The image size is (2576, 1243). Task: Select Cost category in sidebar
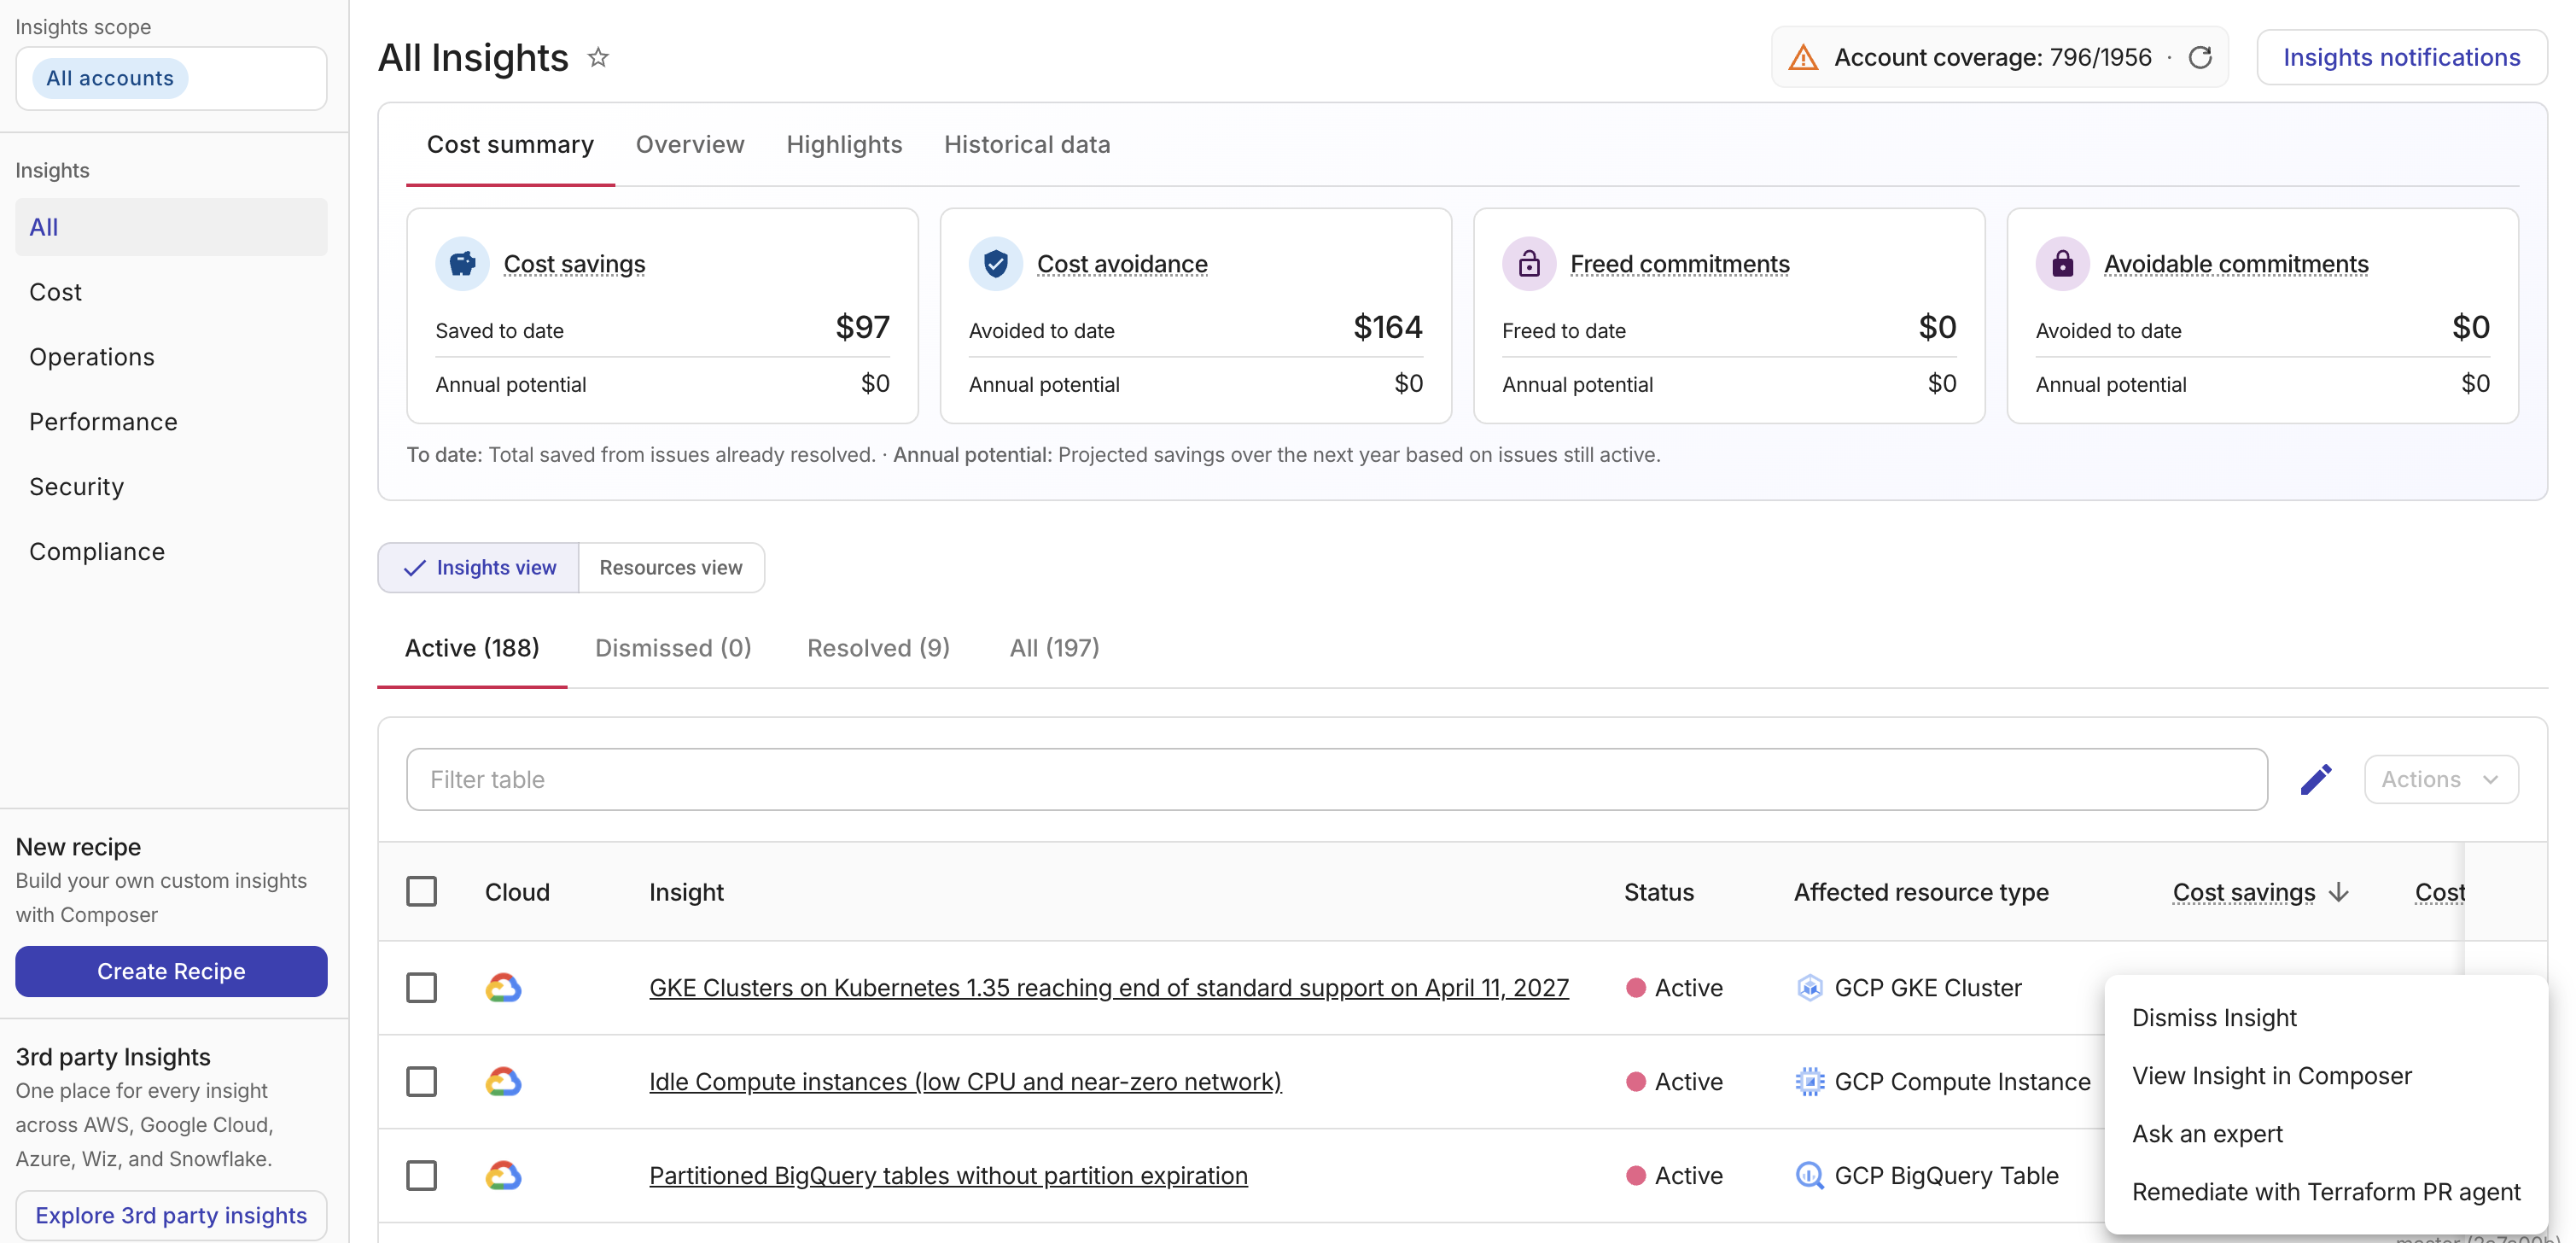(x=171, y=292)
